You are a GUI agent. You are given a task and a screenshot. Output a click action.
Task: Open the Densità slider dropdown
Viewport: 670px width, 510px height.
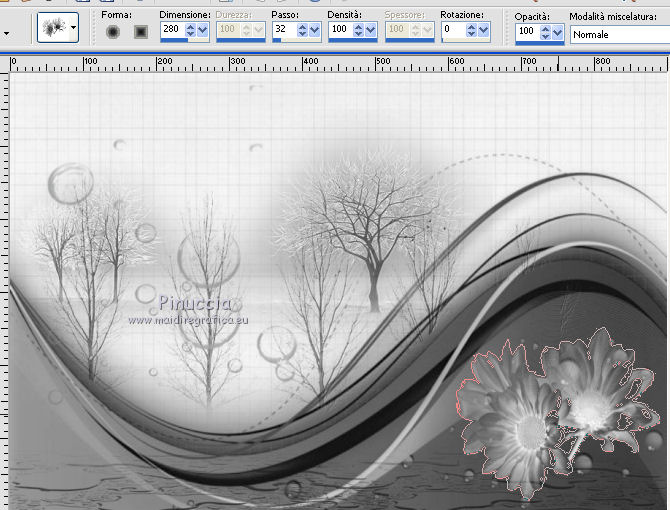[371, 29]
